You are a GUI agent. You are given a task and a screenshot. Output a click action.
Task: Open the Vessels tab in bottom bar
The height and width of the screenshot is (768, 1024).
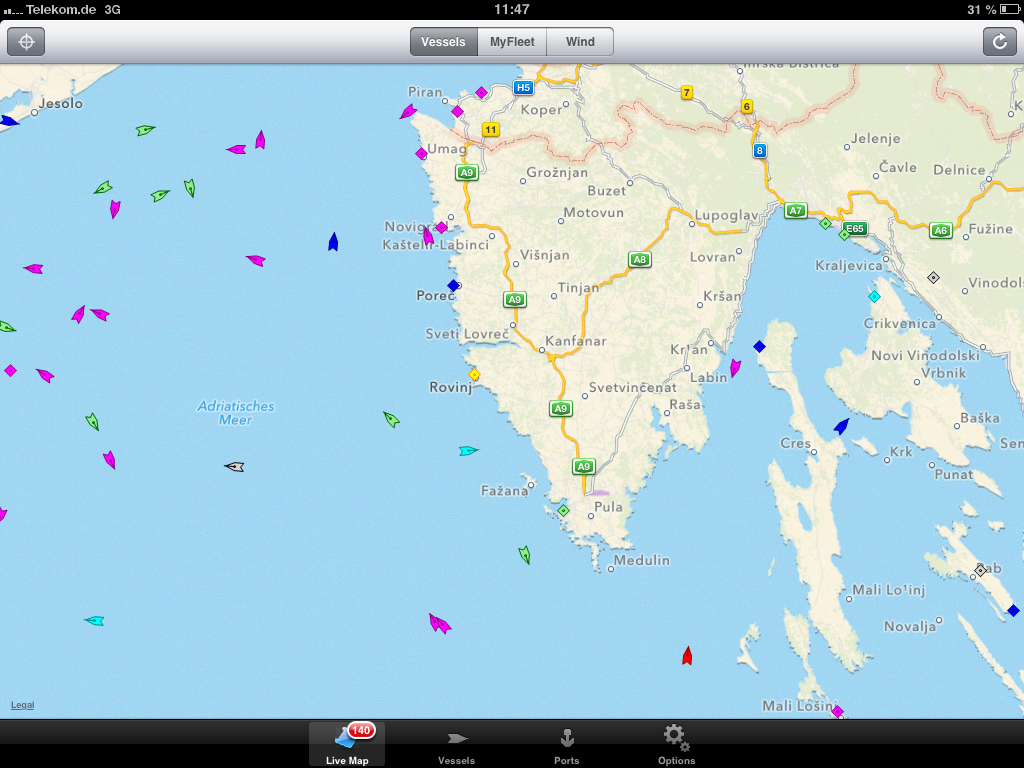click(x=457, y=745)
